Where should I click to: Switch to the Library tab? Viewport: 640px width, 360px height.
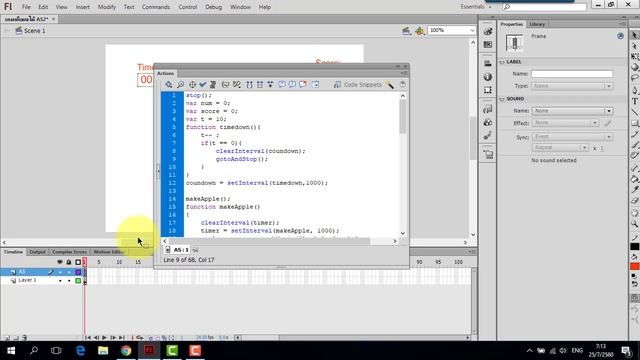[537, 24]
